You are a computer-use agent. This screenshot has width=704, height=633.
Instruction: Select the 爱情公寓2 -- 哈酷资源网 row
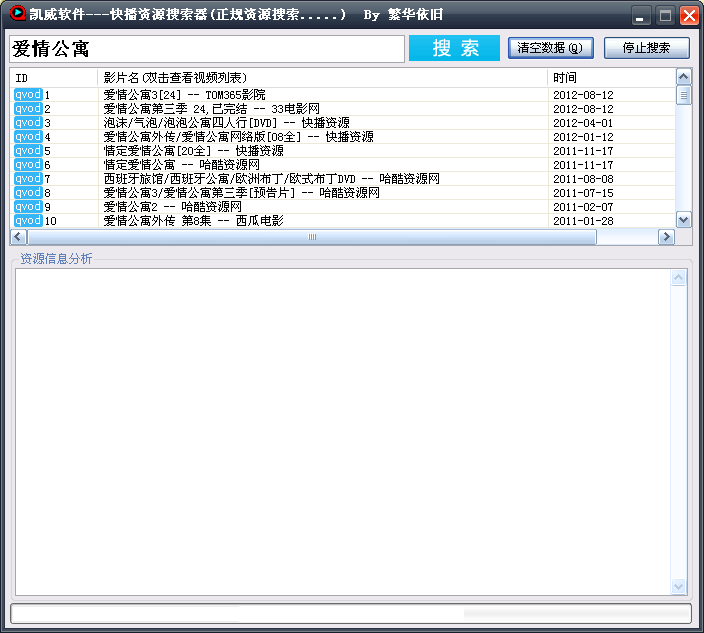pyautogui.click(x=172, y=207)
